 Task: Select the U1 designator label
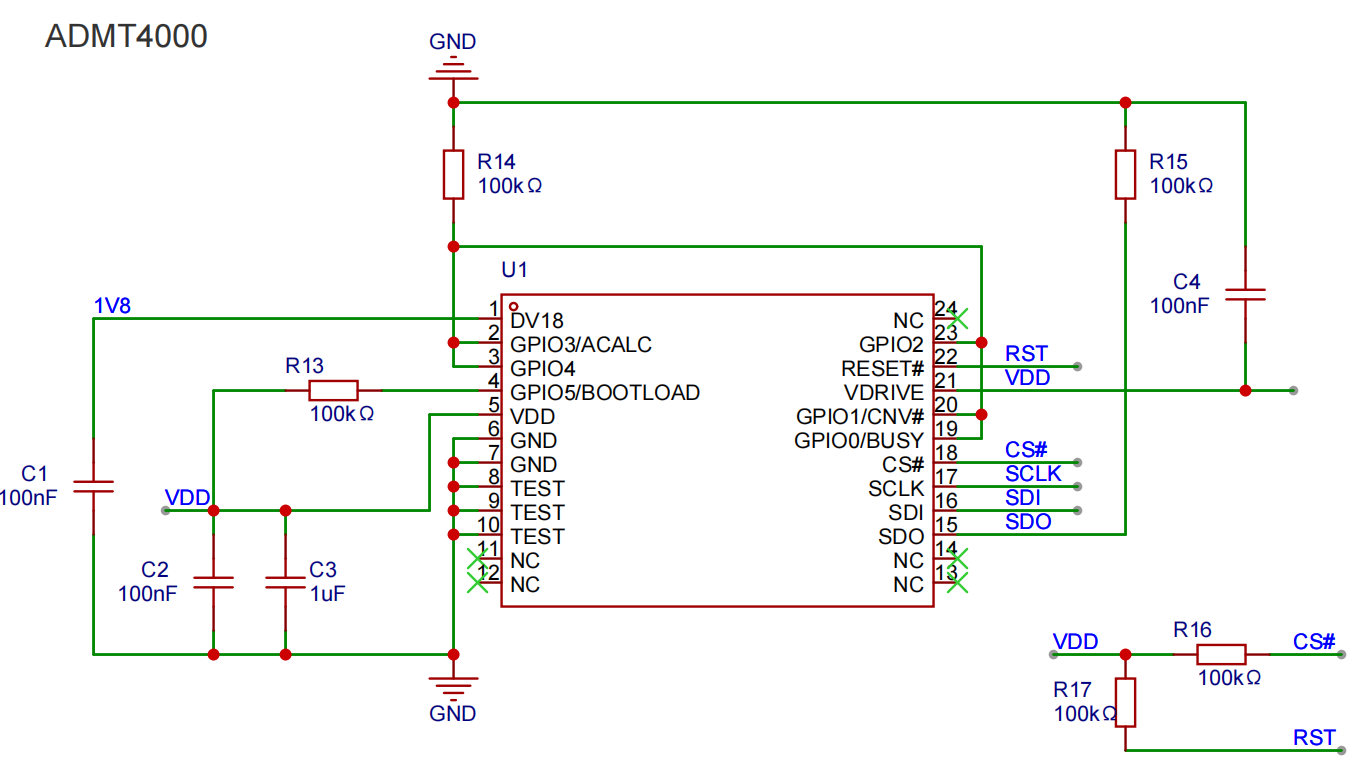[514, 270]
